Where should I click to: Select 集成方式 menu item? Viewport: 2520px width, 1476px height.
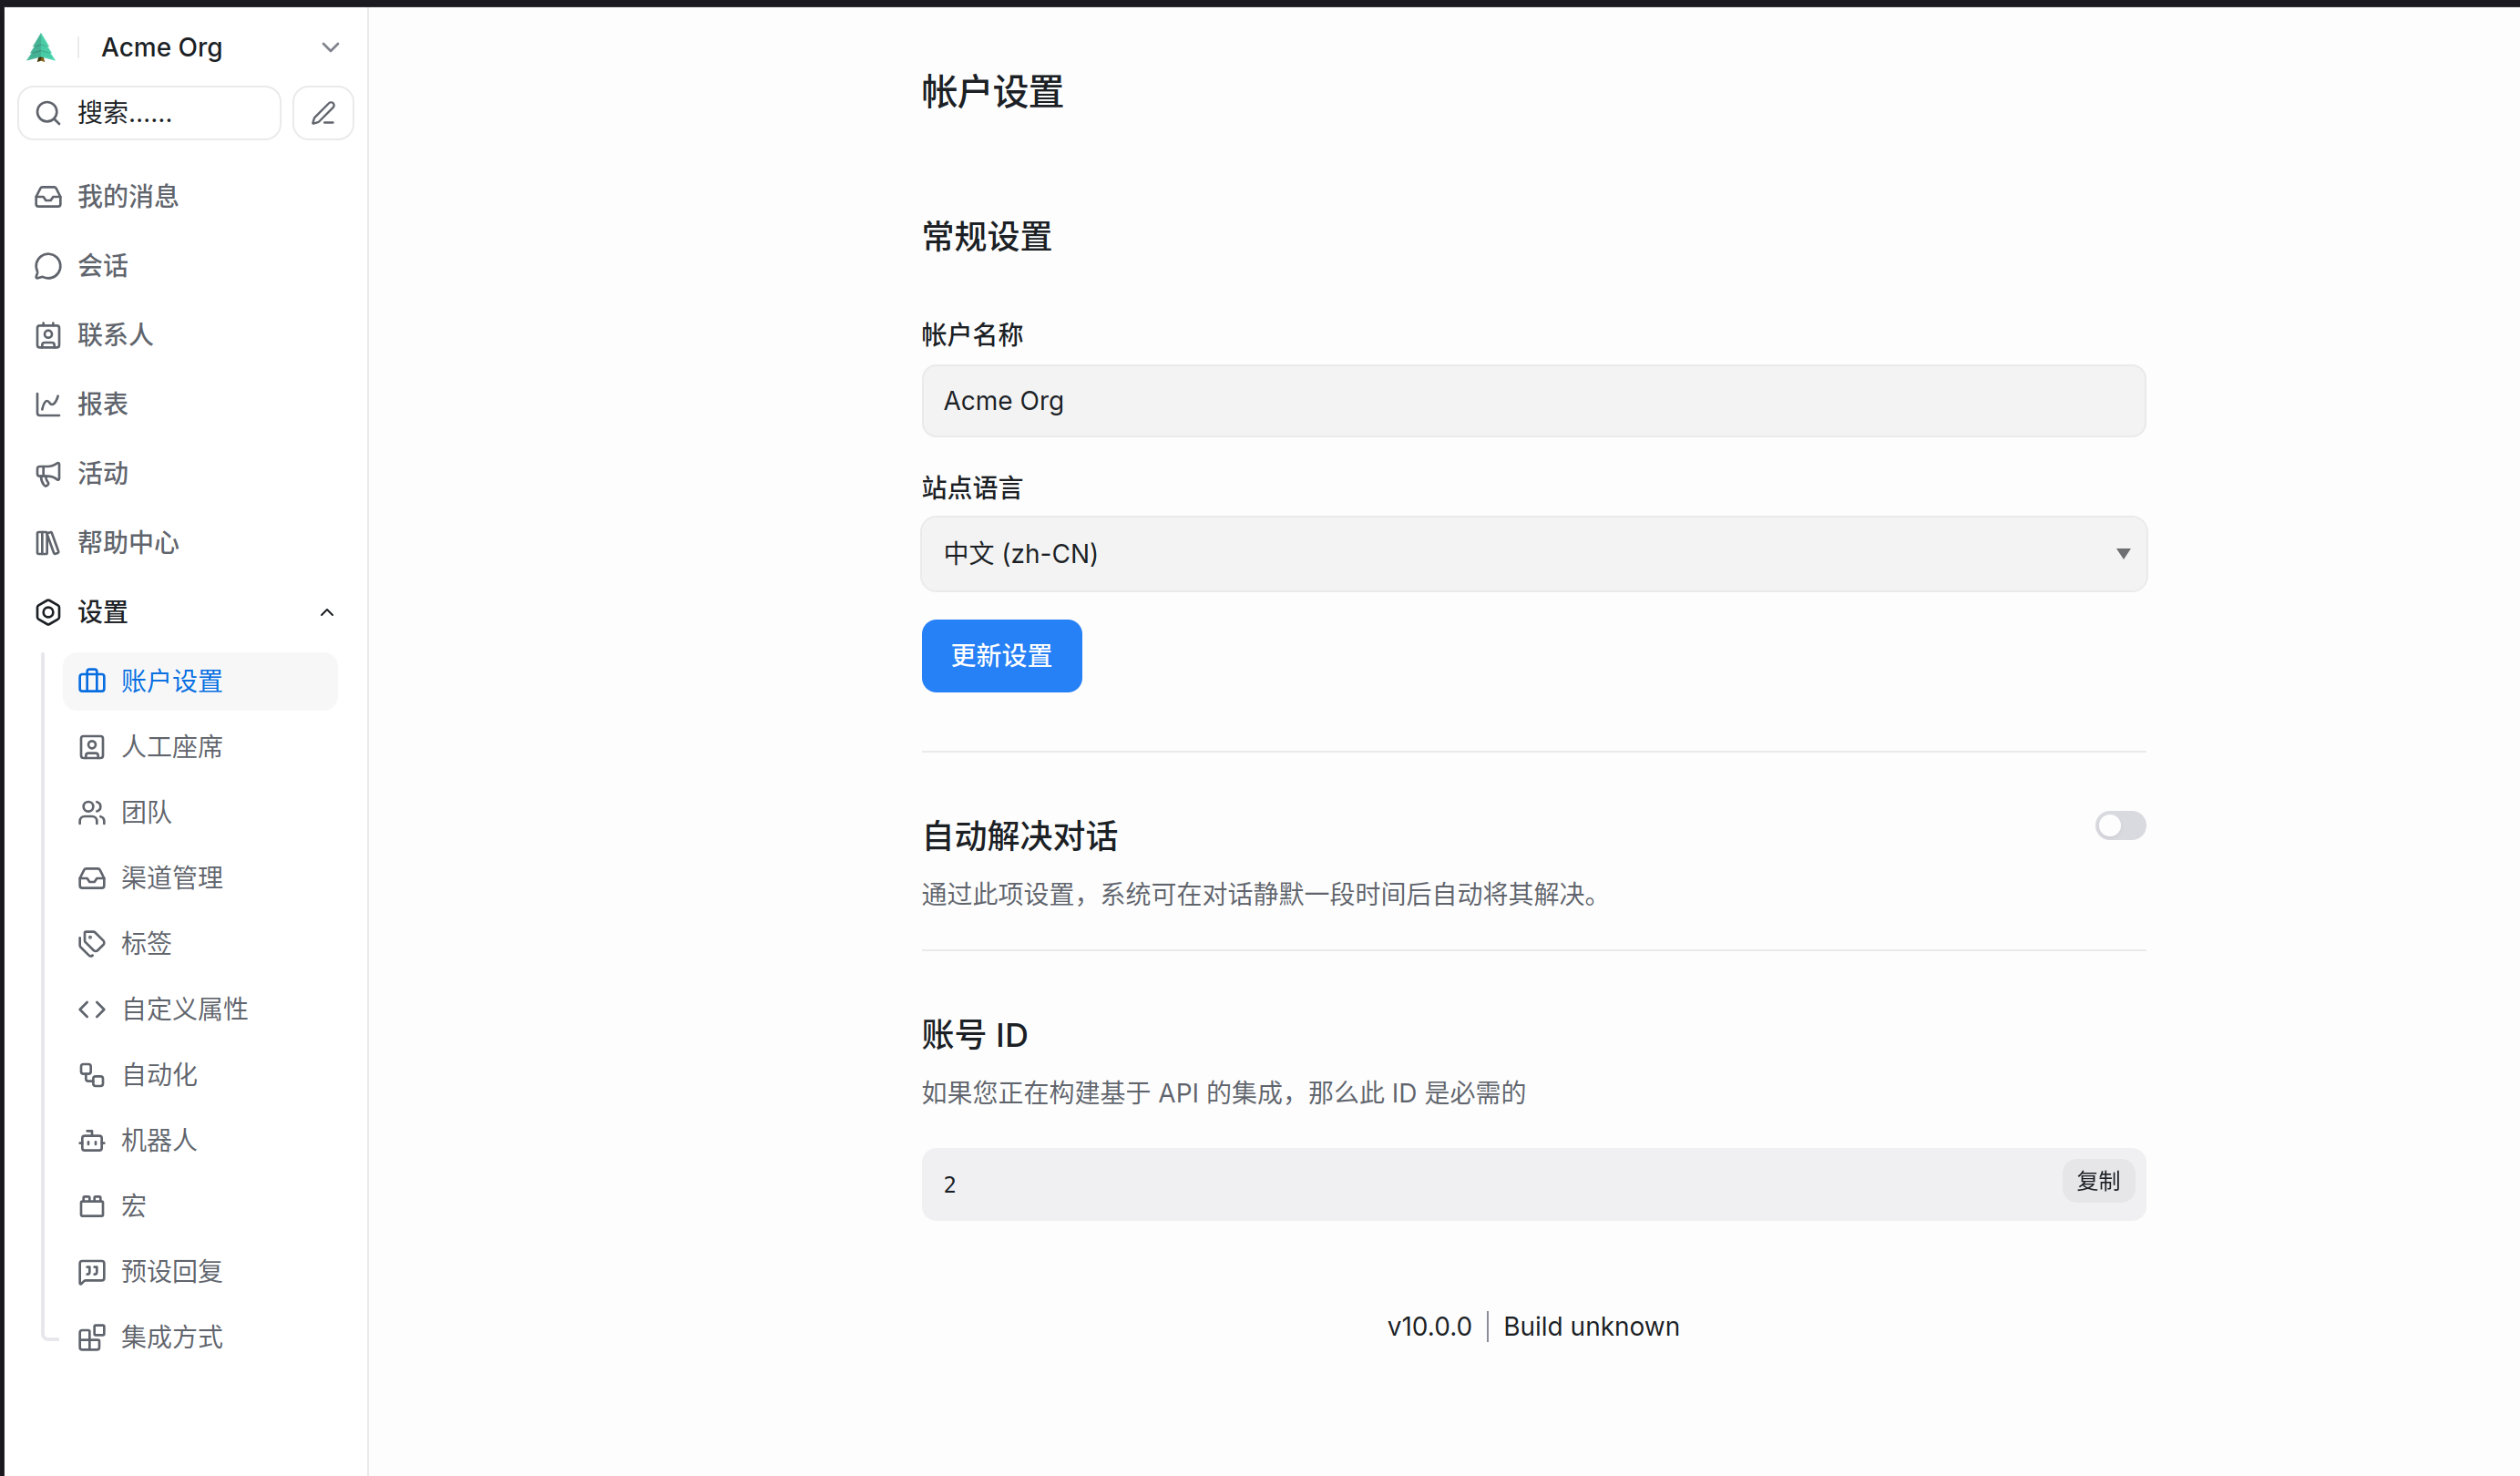click(172, 1337)
